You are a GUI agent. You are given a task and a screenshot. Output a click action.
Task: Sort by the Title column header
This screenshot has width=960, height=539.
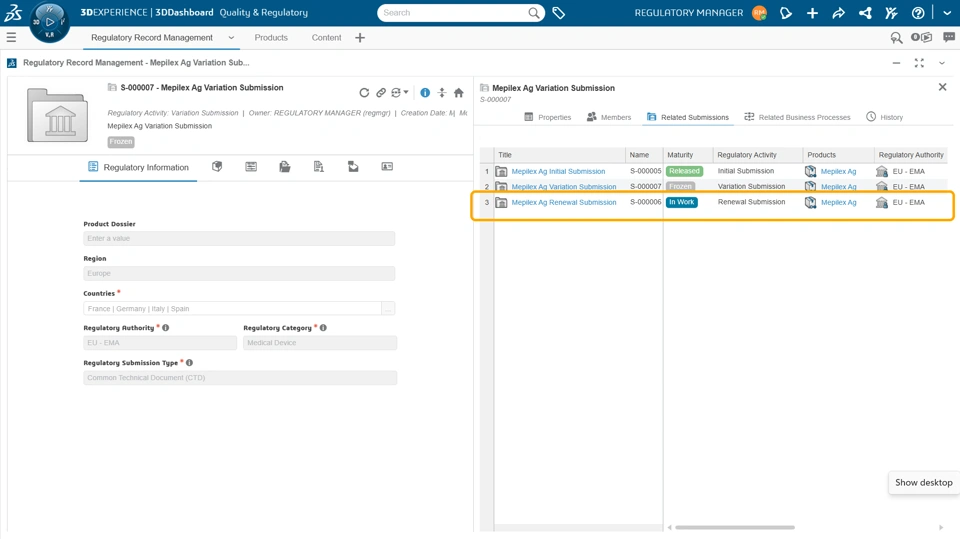tap(560, 155)
